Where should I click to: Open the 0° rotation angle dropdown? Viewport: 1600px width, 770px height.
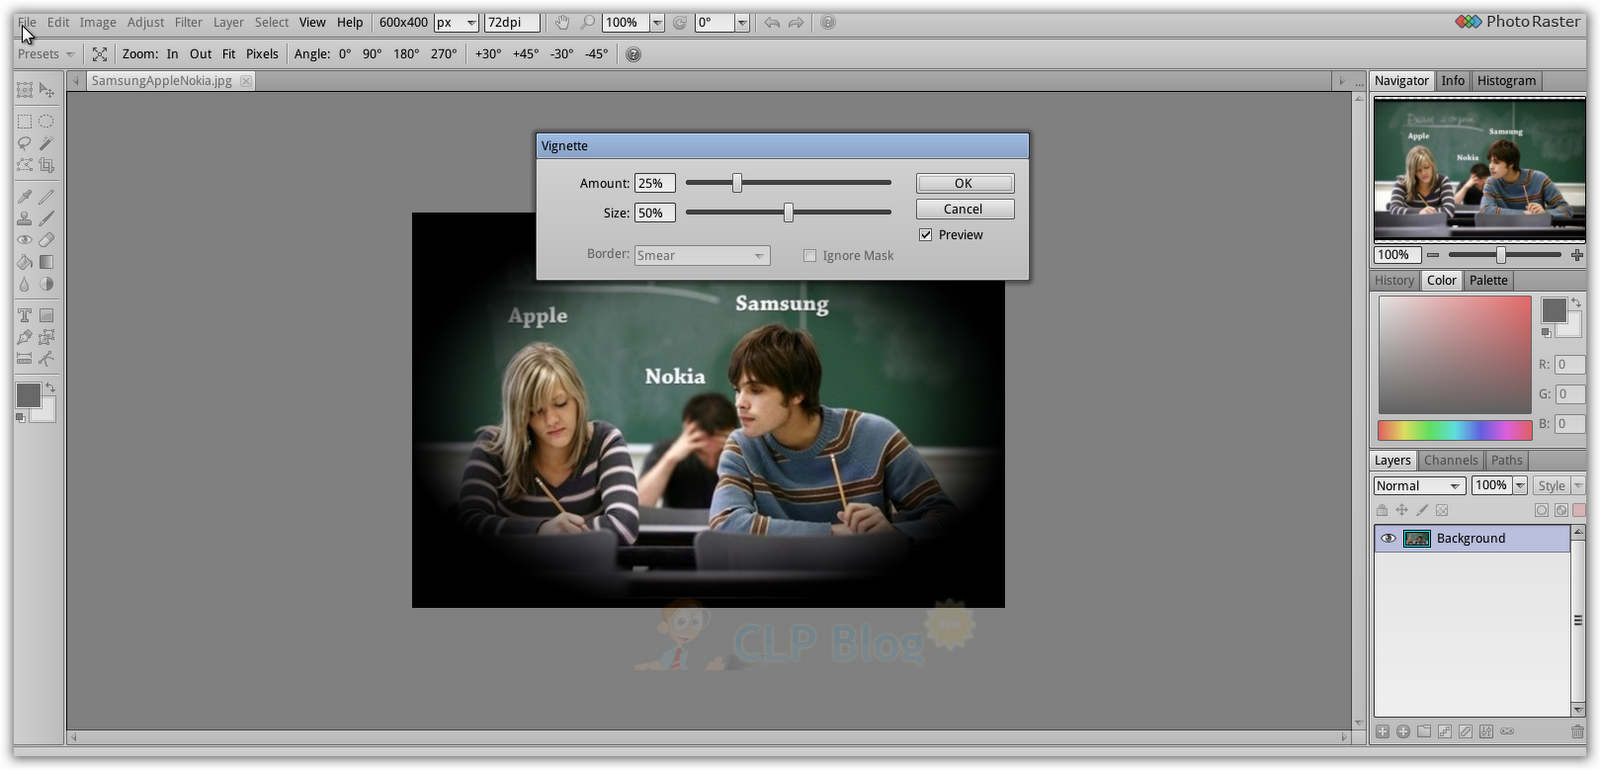[742, 22]
